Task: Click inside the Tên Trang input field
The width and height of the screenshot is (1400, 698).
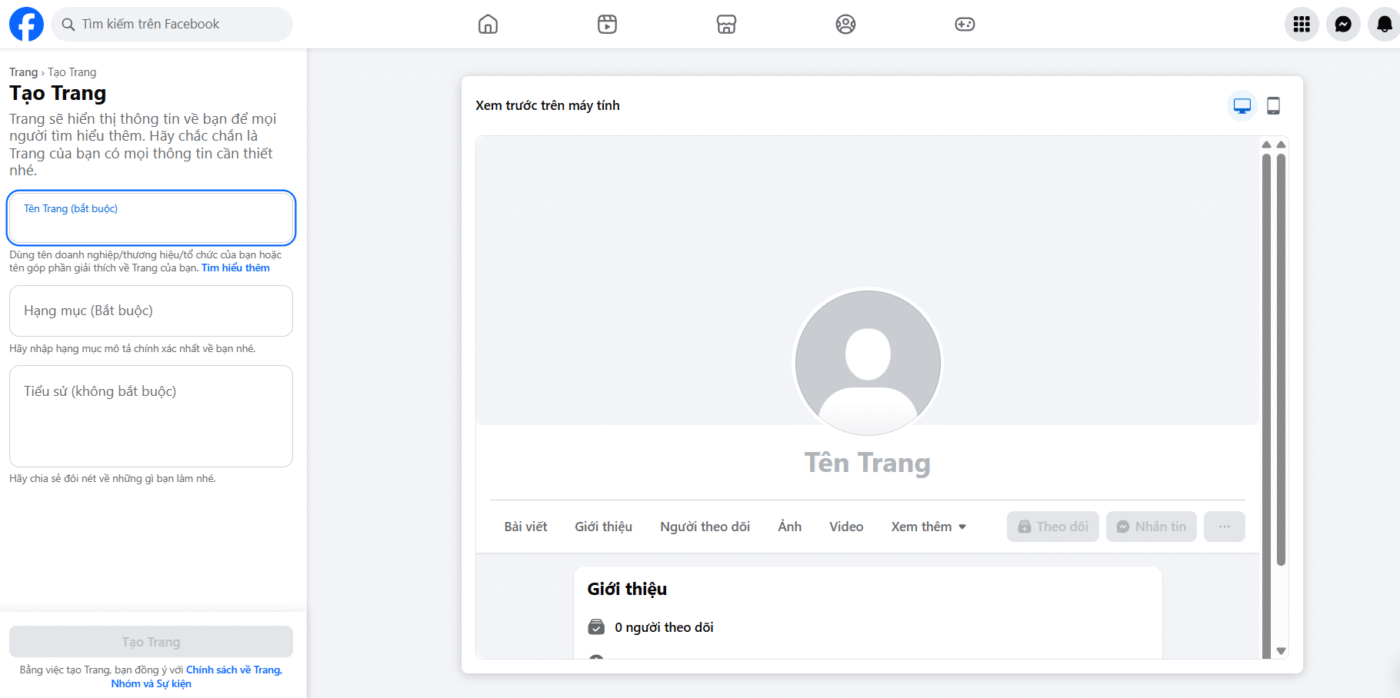Action: 150,218
